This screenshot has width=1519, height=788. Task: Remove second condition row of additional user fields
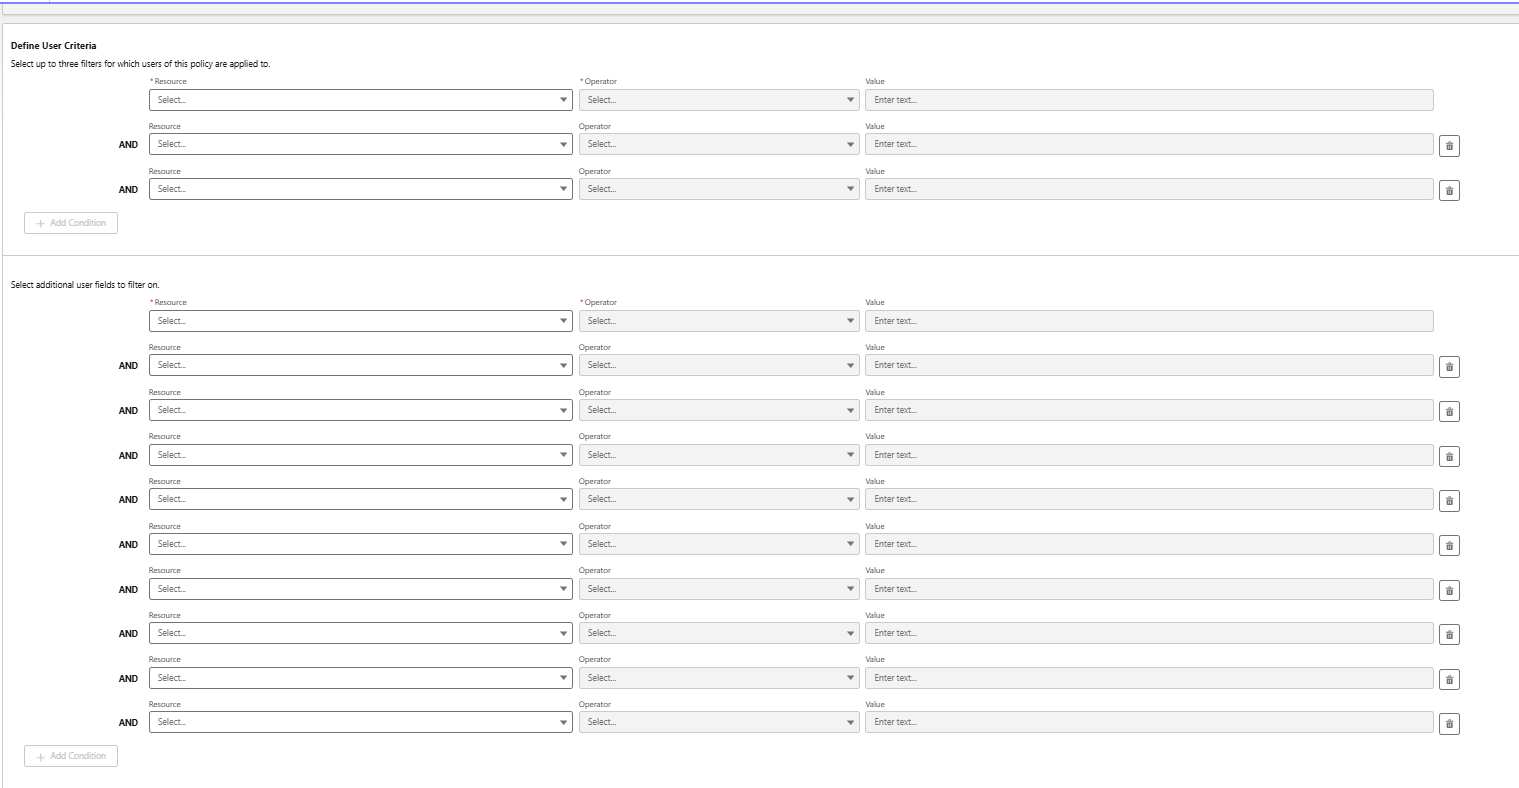(x=1449, y=367)
